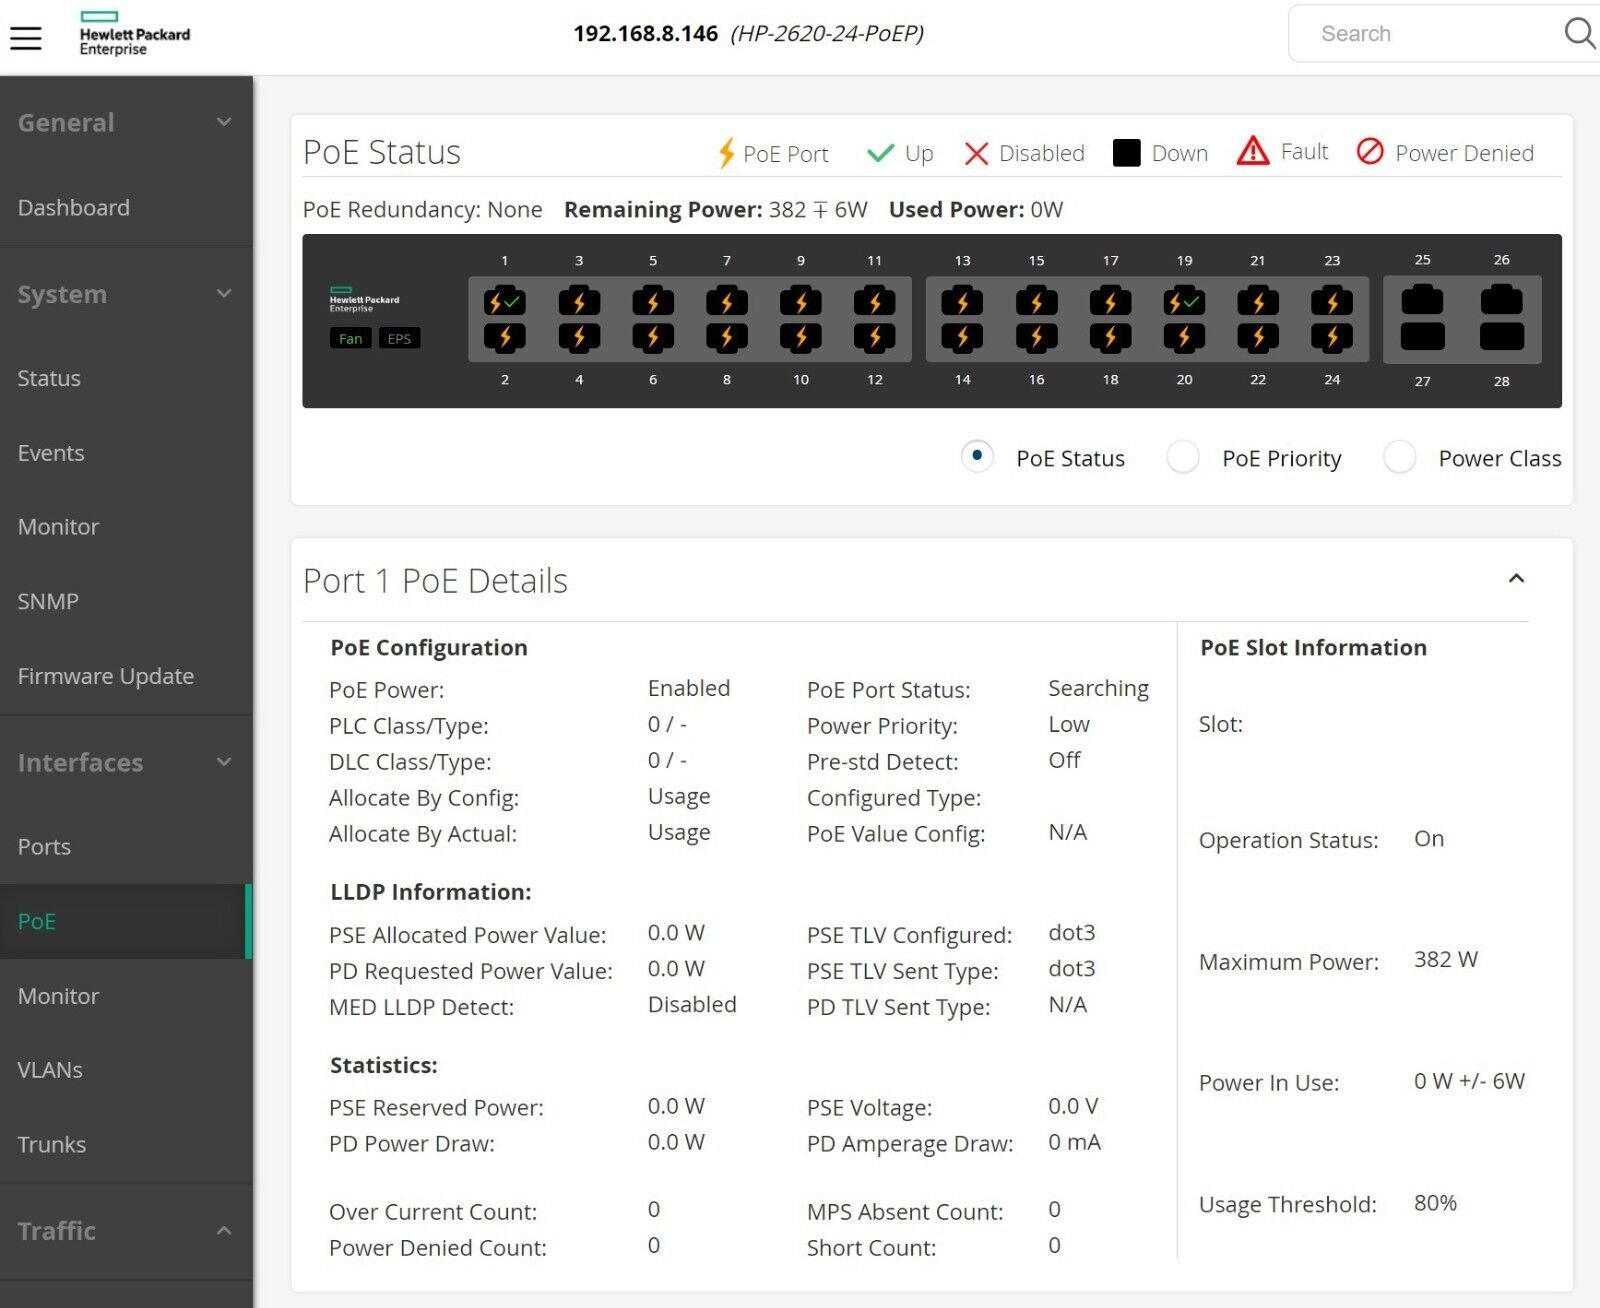Select PoE port 20 on the switch

(1184, 337)
